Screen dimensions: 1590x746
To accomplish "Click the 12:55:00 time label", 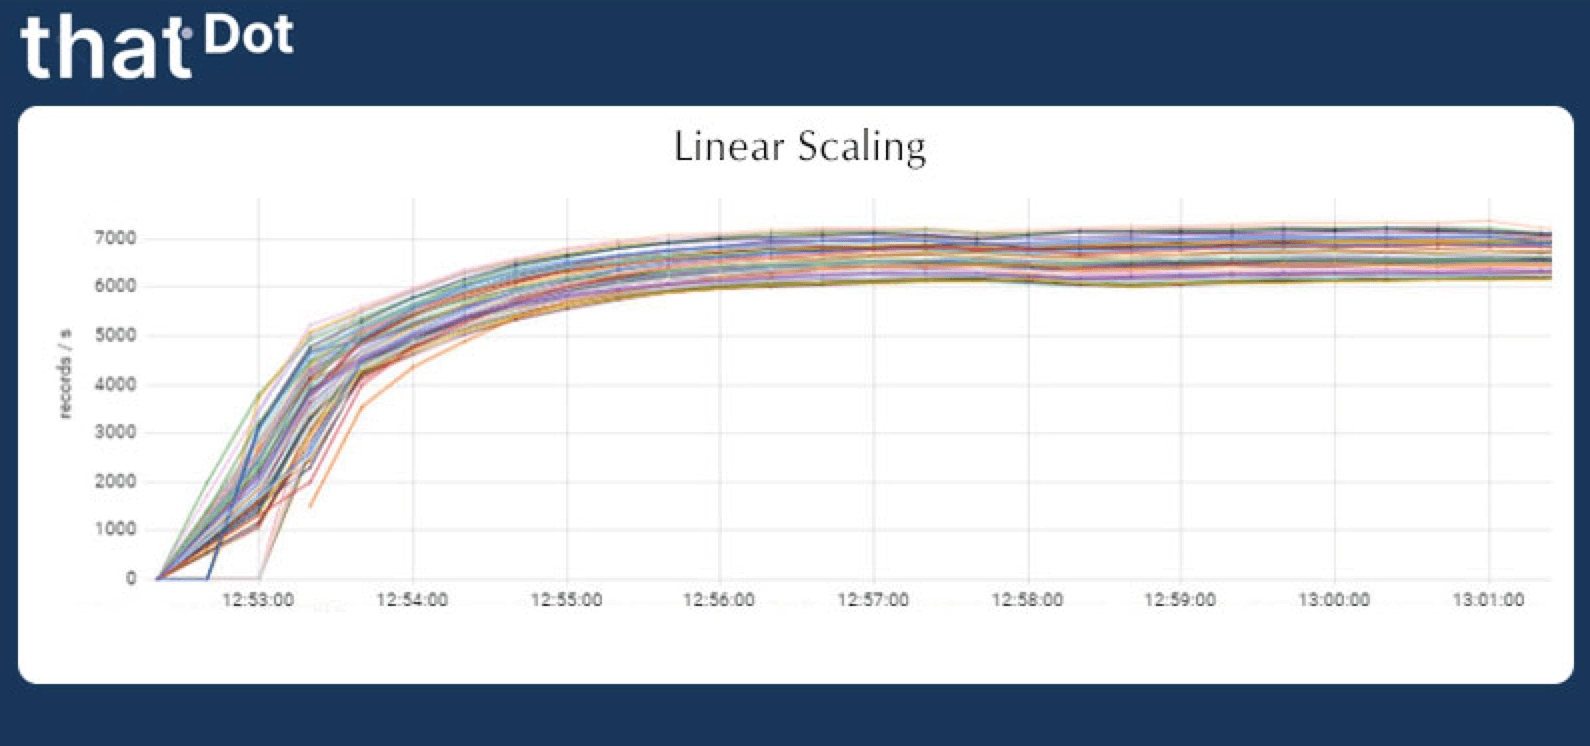I will (566, 600).
